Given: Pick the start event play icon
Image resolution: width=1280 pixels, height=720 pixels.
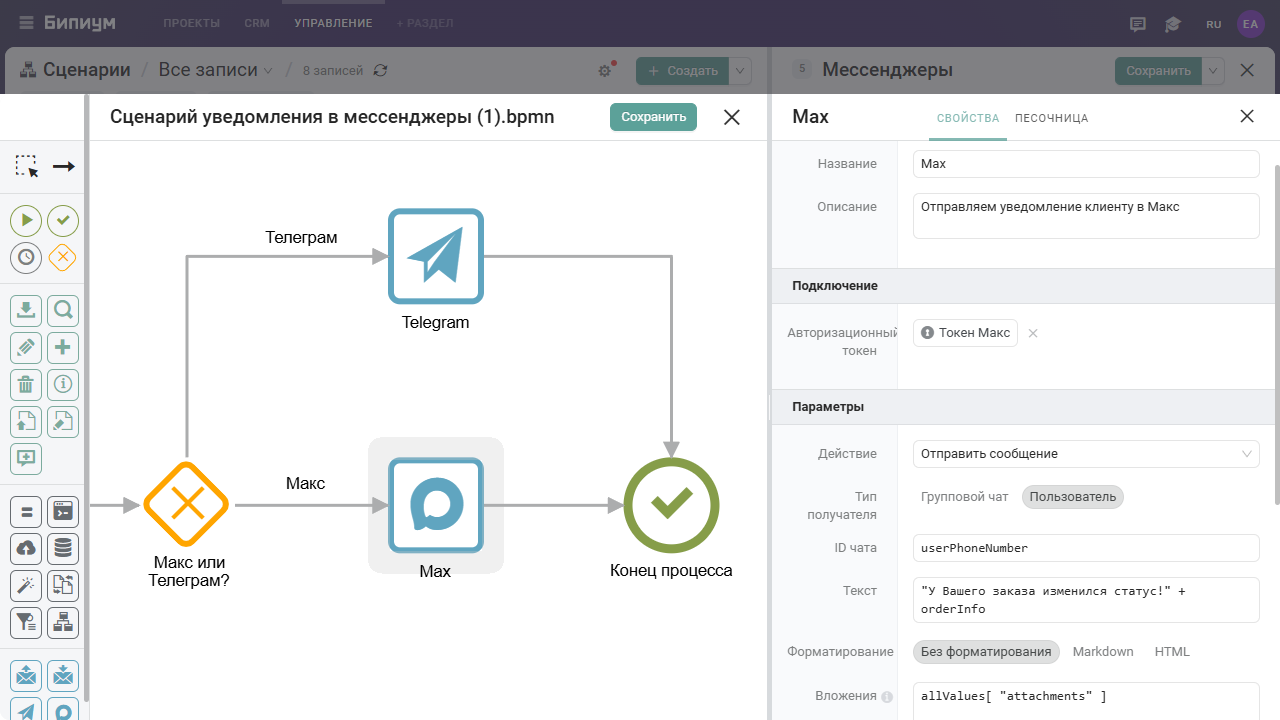Looking at the screenshot, I should click(x=26, y=220).
